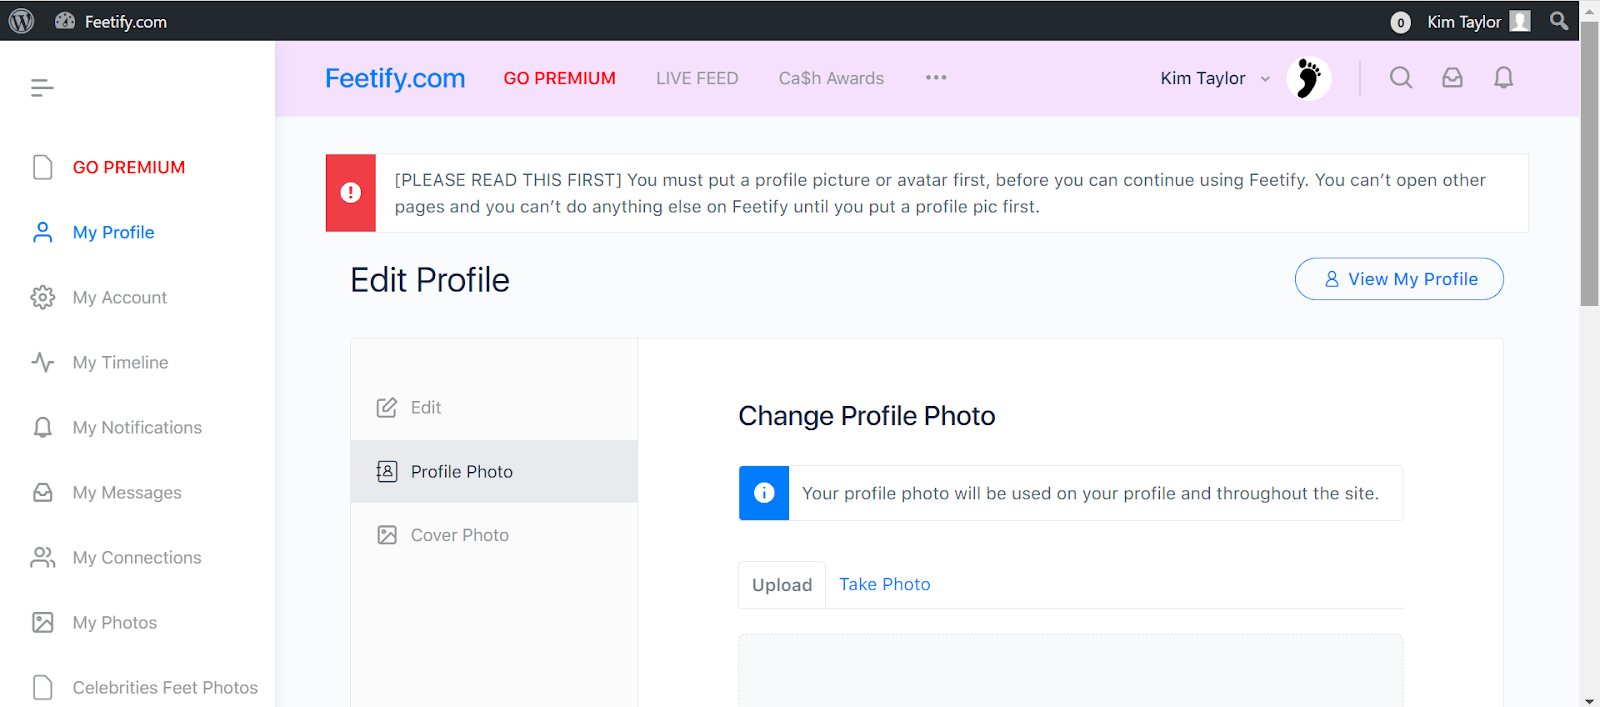Open the LIVE FEED link
This screenshot has height=707, width=1600.
click(697, 78)
